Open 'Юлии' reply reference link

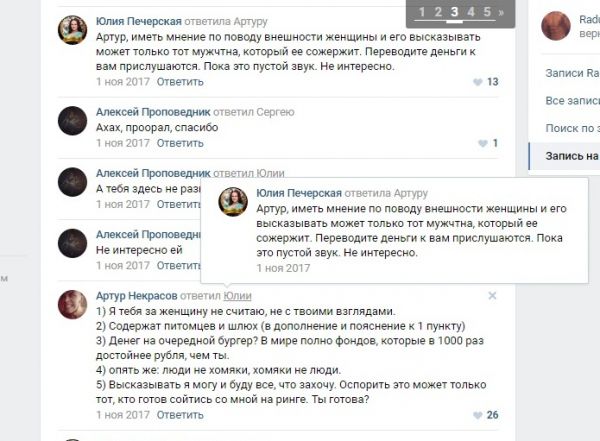pyautogui.click(x=237, y=296)
